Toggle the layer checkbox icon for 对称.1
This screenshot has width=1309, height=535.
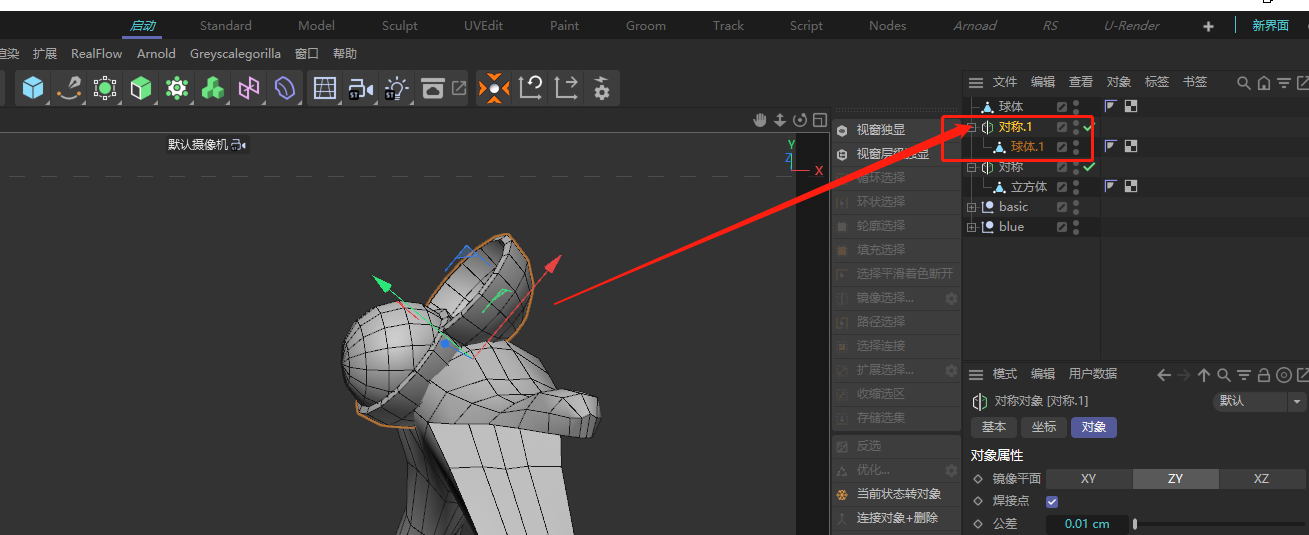pos(1062,127)
